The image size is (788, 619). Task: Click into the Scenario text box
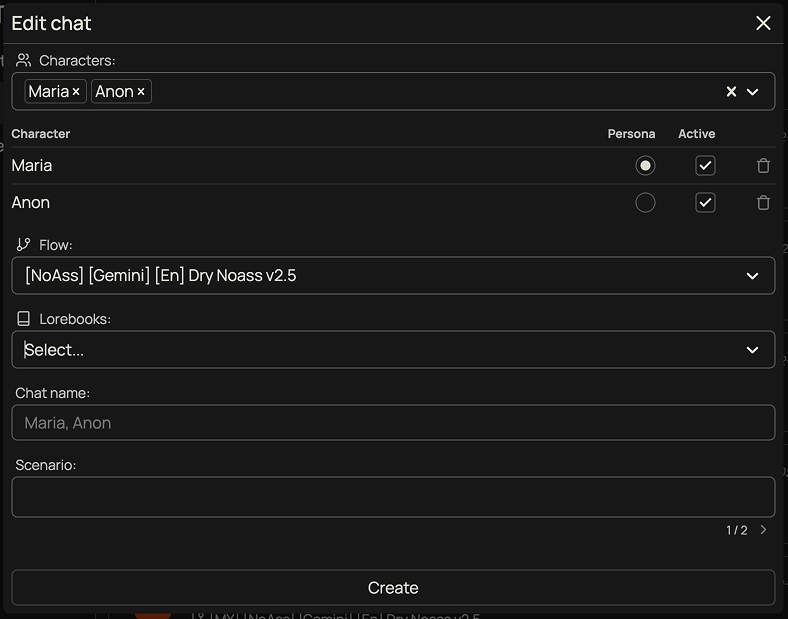pyautogui.click(x=393, y=497)
